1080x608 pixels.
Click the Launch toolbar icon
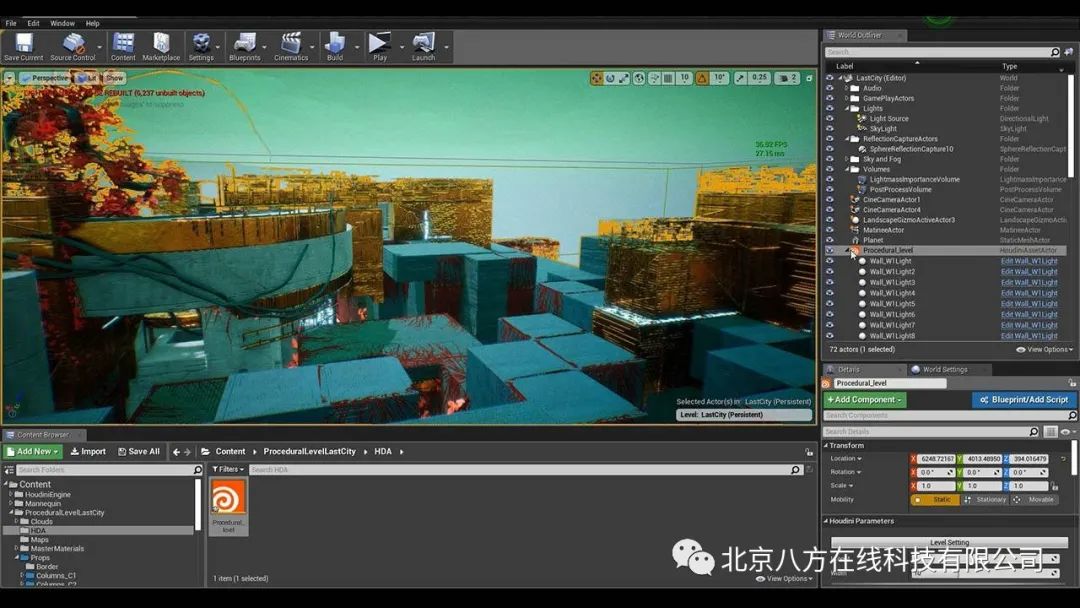424,47
